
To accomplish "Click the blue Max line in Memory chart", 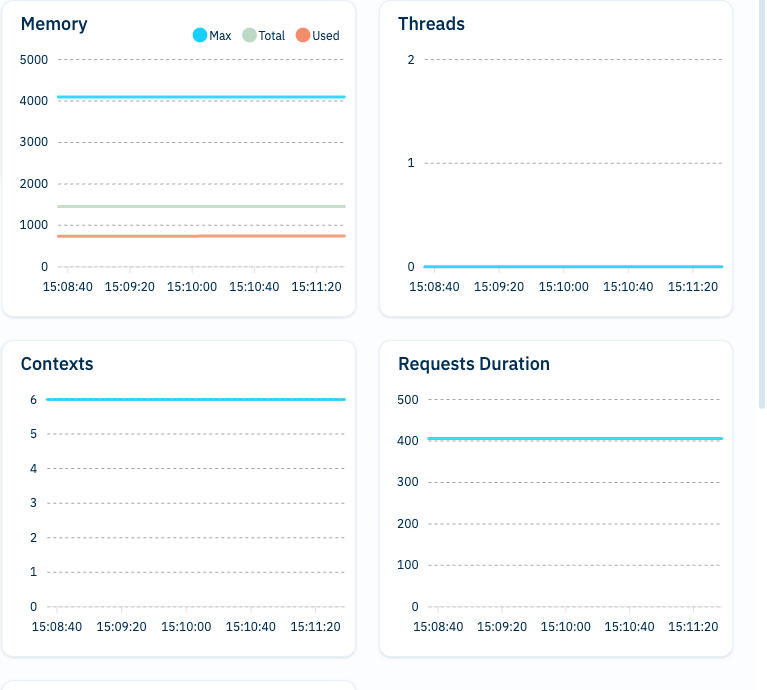I will (200, 97).
